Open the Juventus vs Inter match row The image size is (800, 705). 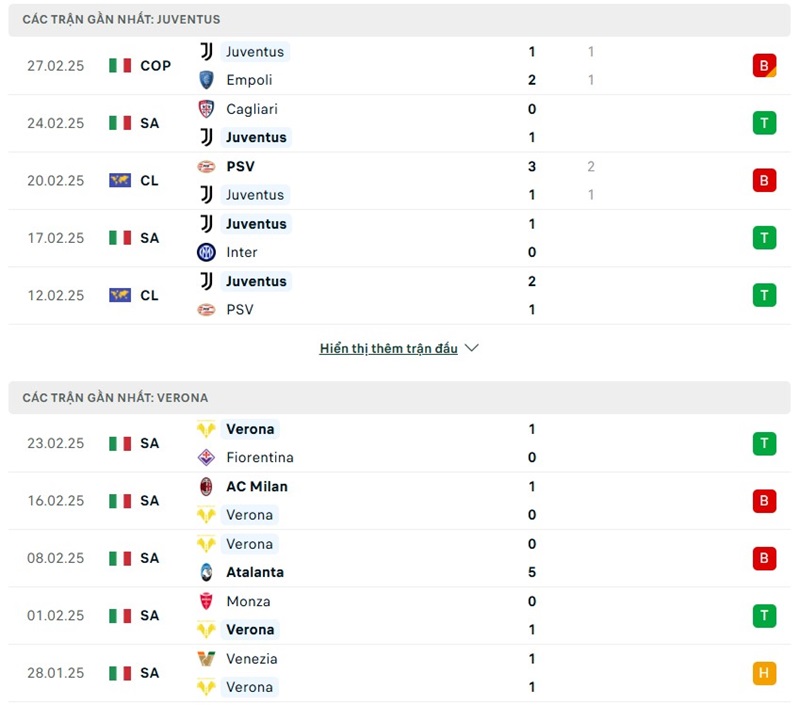tap(400, 238)
